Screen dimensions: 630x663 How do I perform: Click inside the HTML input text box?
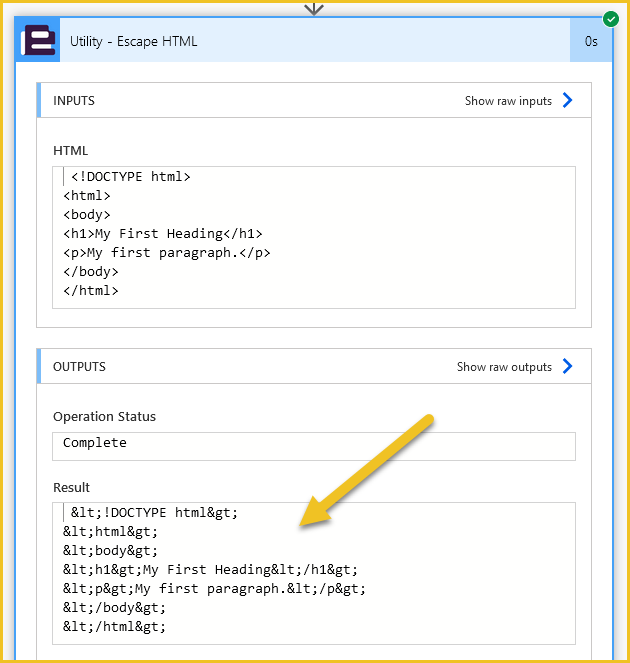tap(314, 237)
